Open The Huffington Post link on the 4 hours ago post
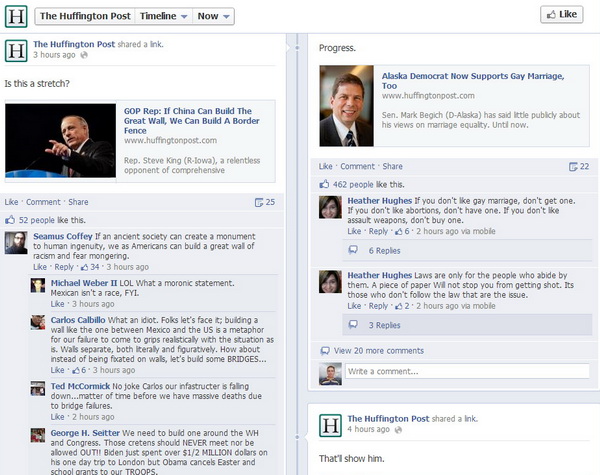 tap(388, 419)
